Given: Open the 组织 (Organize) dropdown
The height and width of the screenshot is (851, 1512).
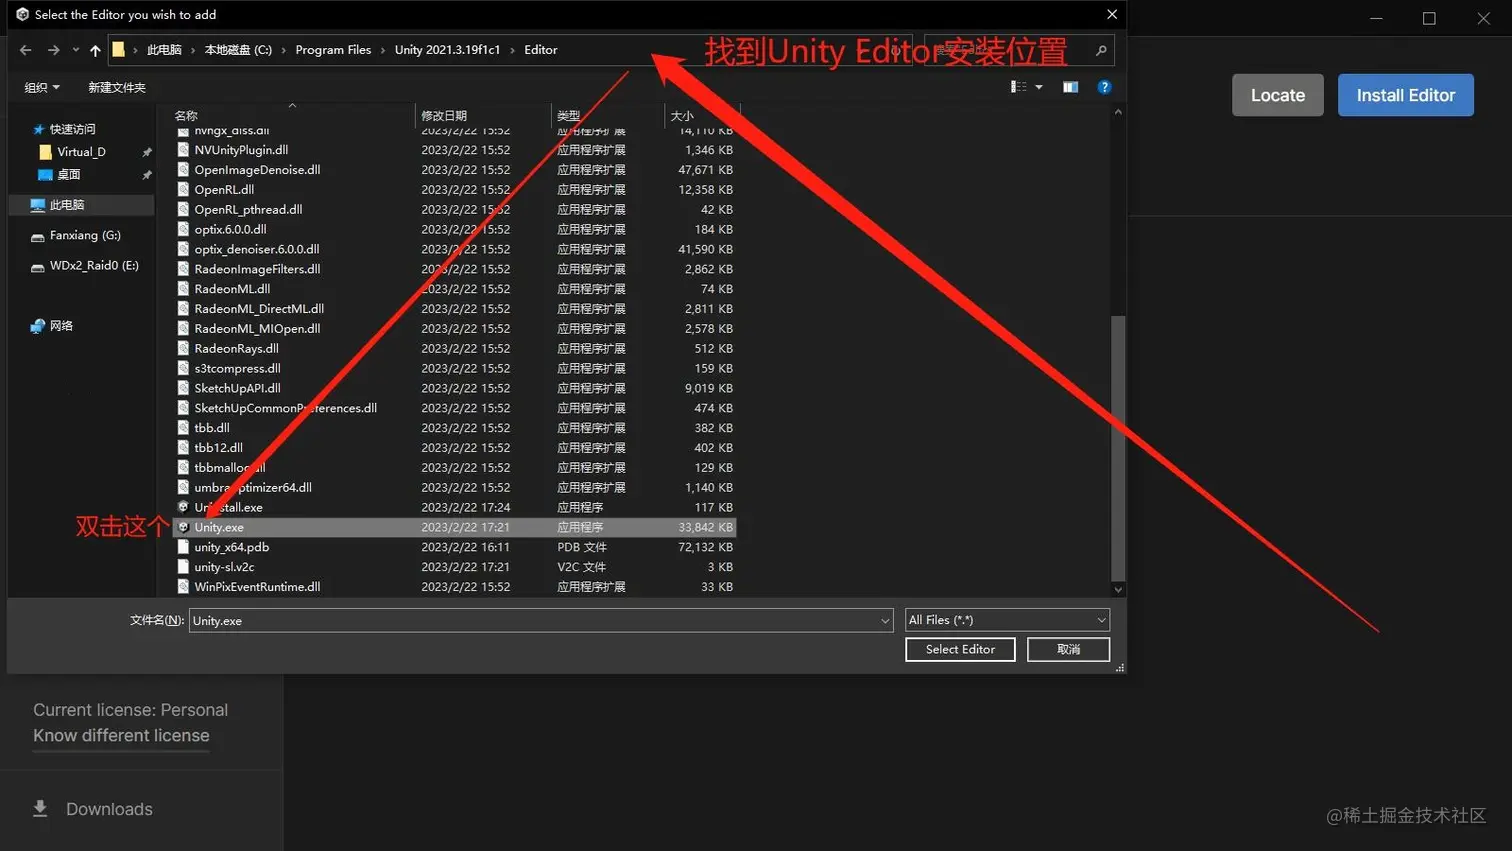Looking at the screenshot, I should 40,87.
